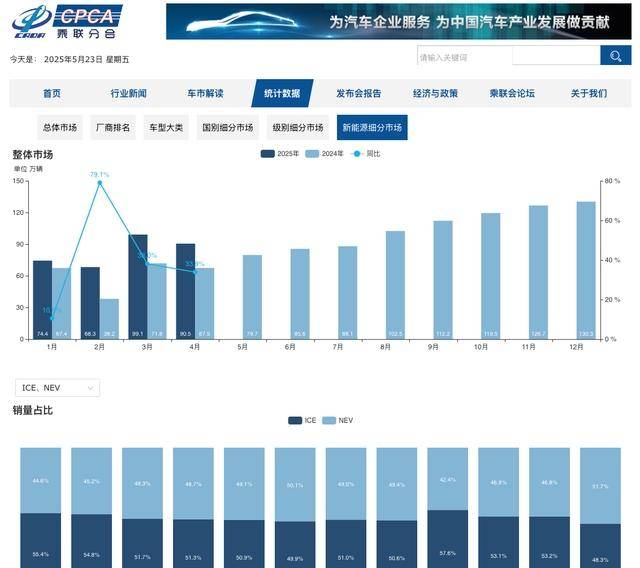640x568 pixels.
Task: Focus the keyword search input field
Action: coord(509,55)
